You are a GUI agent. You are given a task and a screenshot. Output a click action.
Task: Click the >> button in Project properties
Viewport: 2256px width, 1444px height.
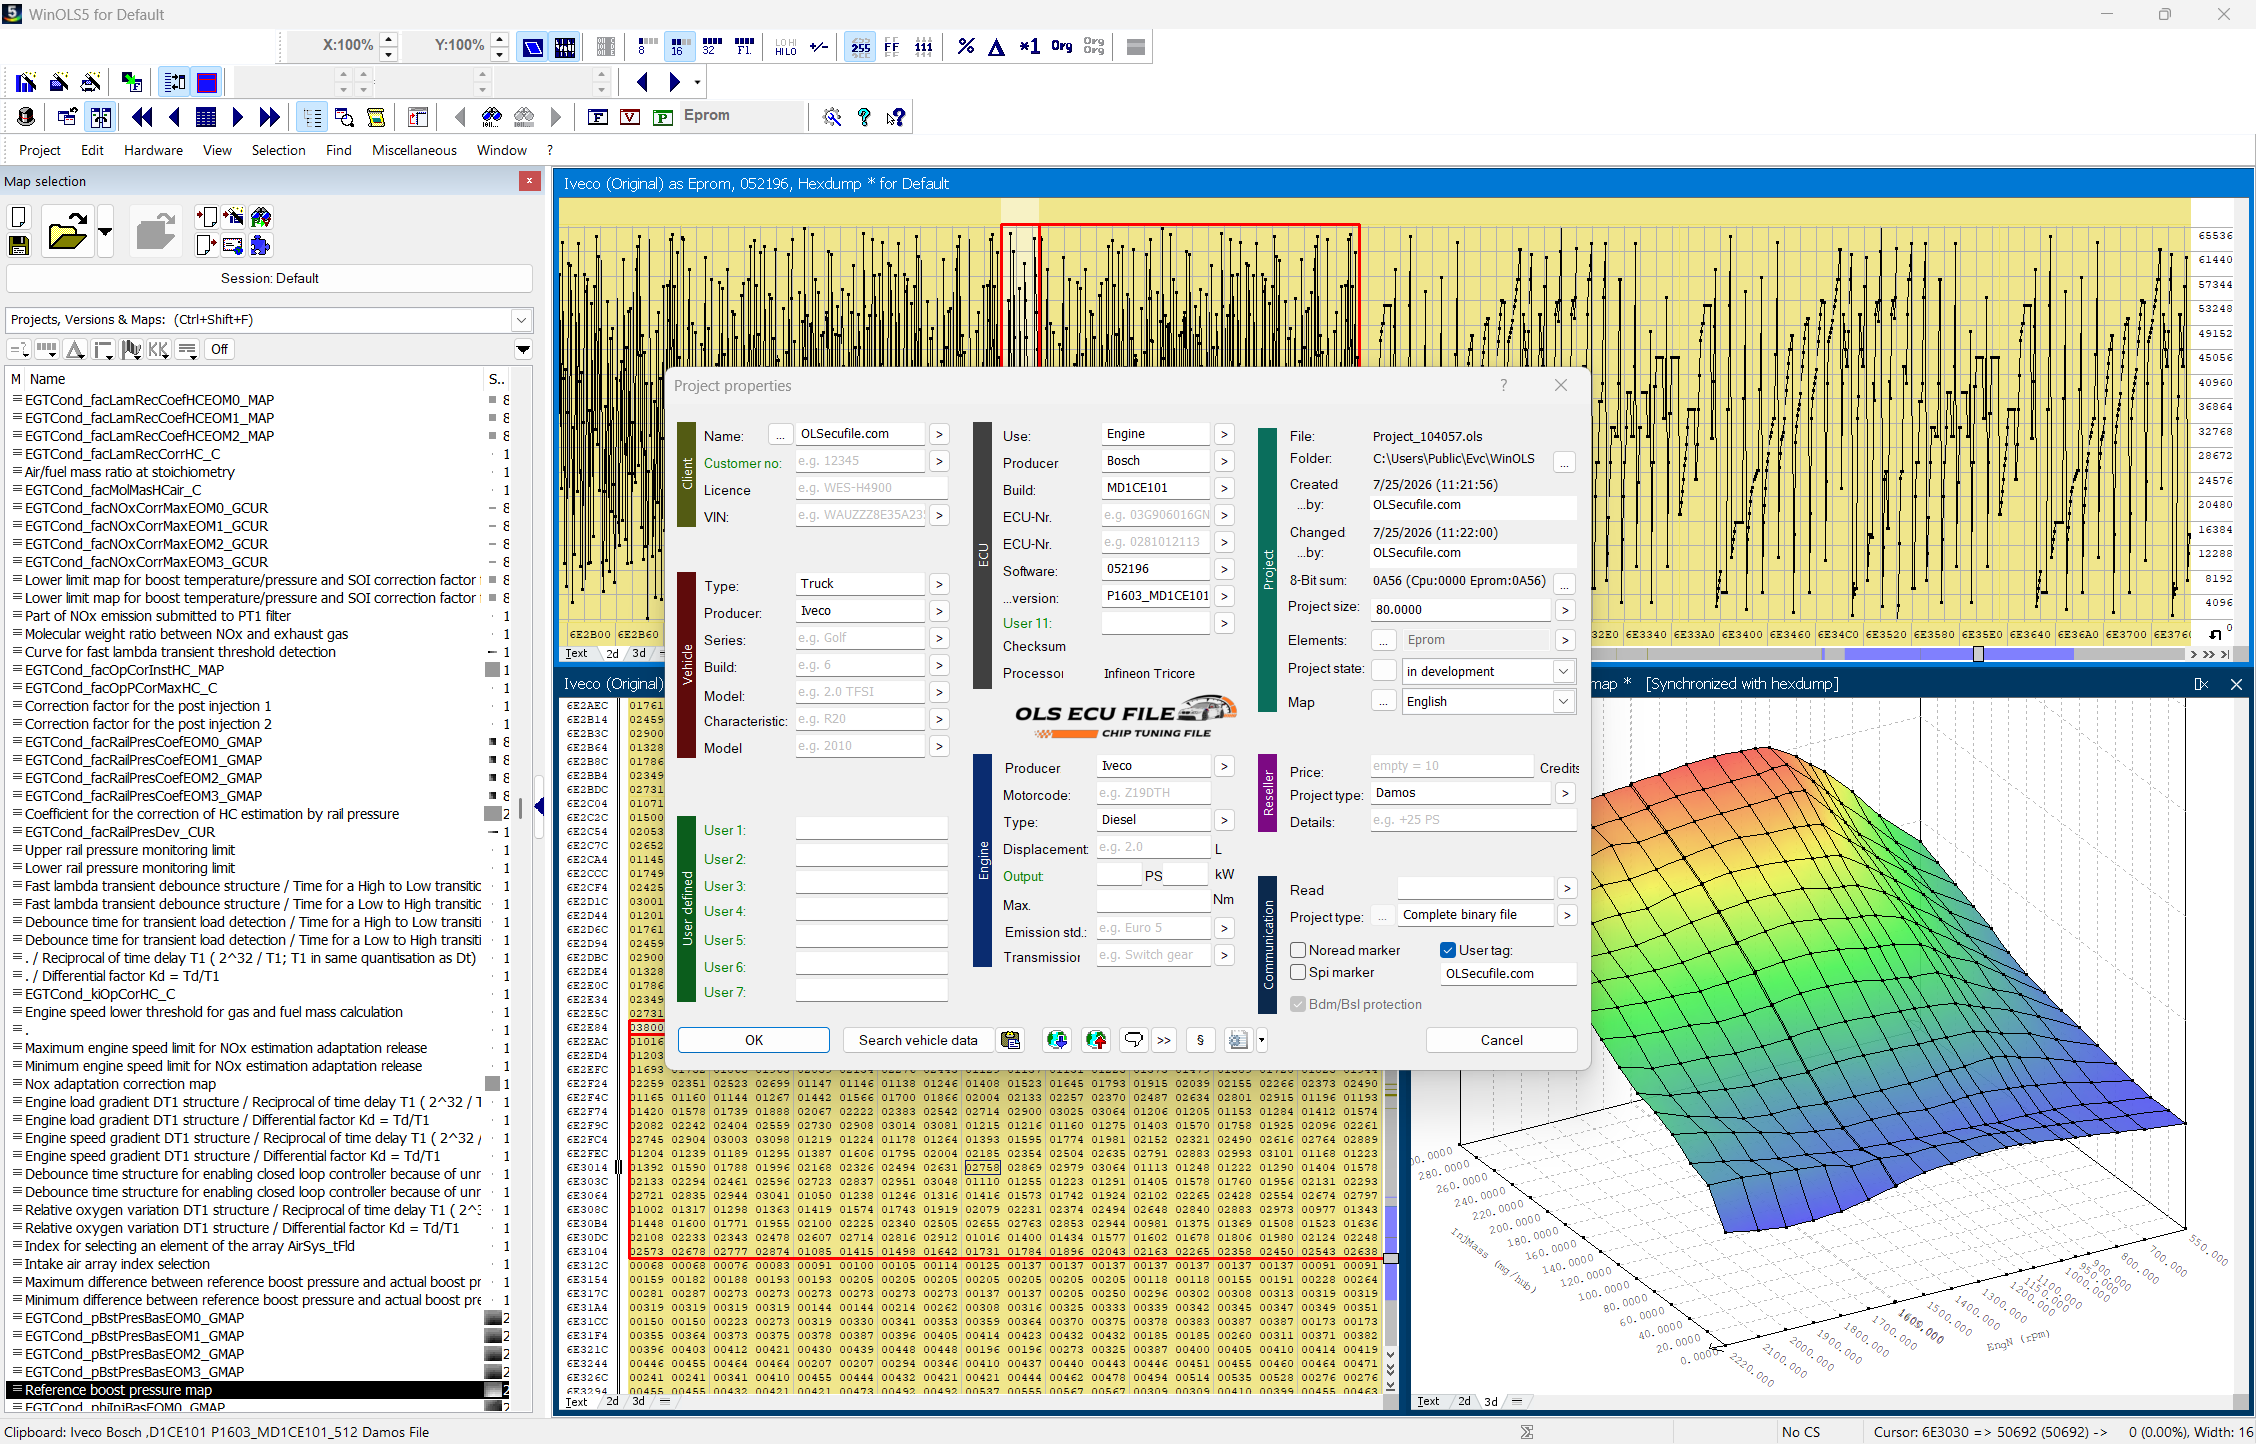(x=1164, y=1040)
